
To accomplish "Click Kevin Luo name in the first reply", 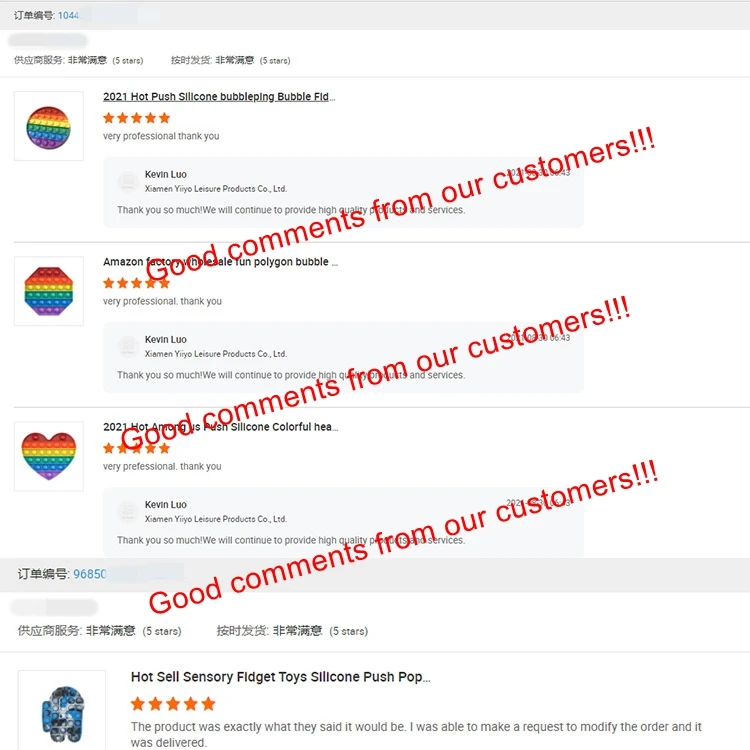I will (x=165, y=174).
